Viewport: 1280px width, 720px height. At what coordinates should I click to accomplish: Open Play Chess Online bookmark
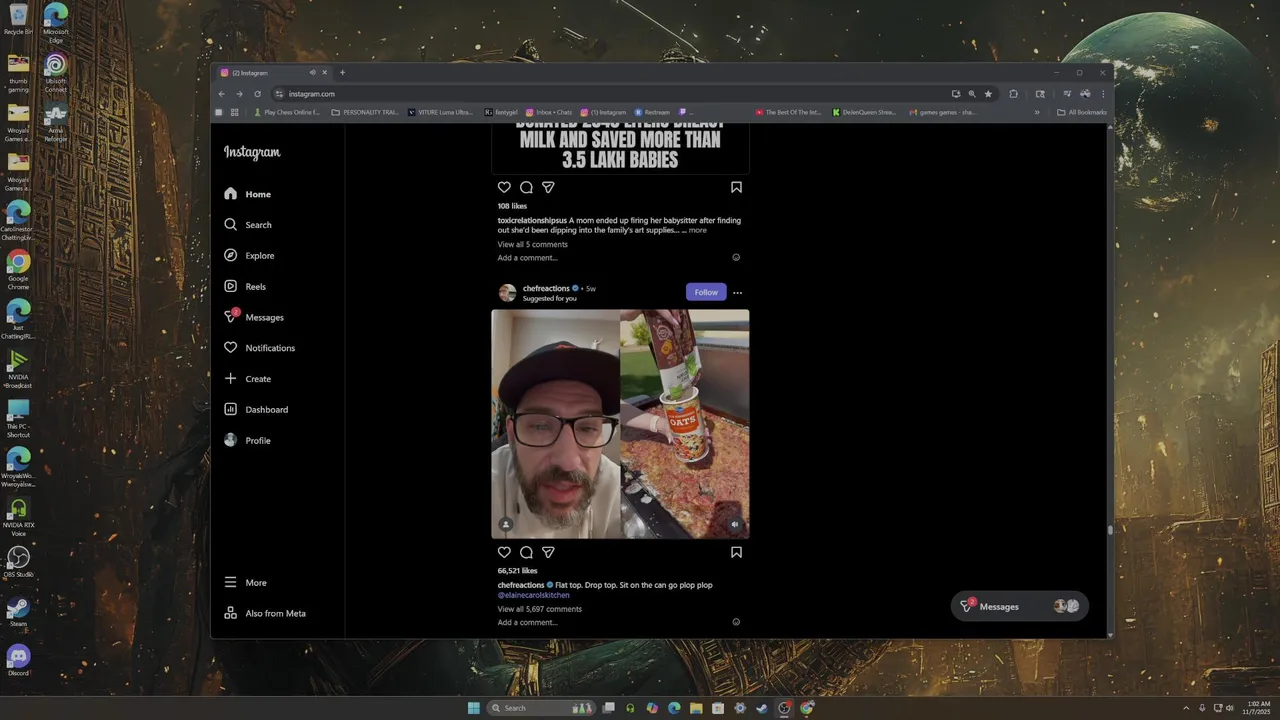[286, 112]
